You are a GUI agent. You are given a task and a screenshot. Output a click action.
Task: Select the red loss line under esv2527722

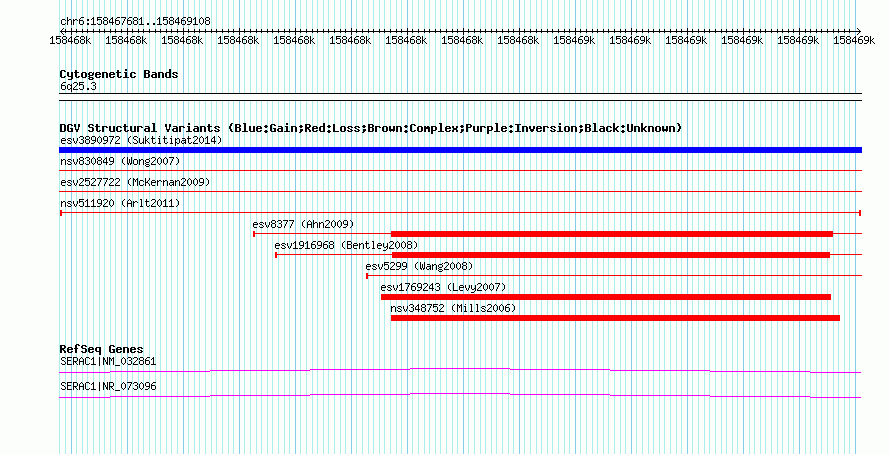[x=460, y=191]
